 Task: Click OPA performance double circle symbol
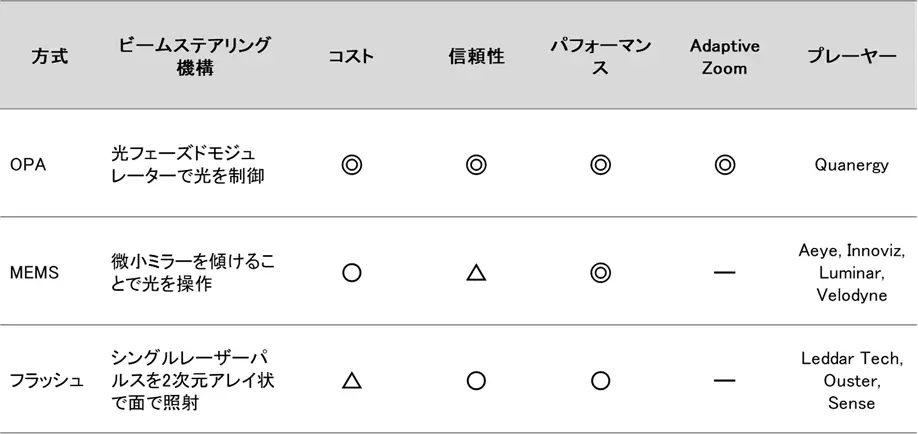click(600, 166)
